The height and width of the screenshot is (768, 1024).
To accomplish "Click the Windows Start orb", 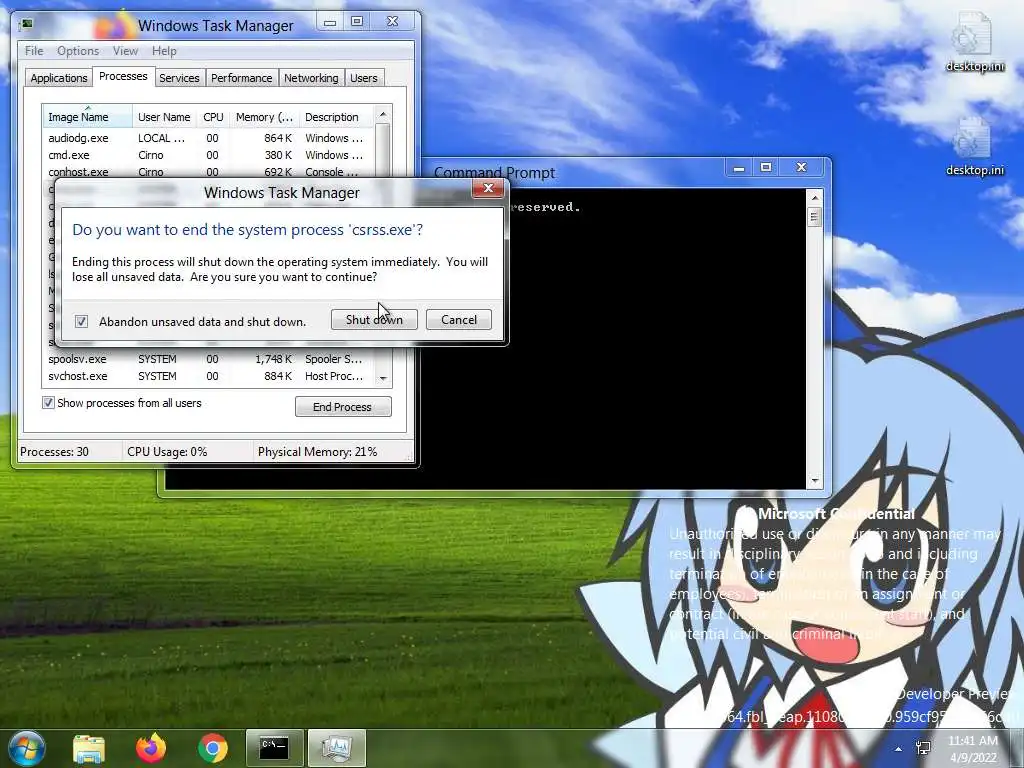I will click(26, 748).
